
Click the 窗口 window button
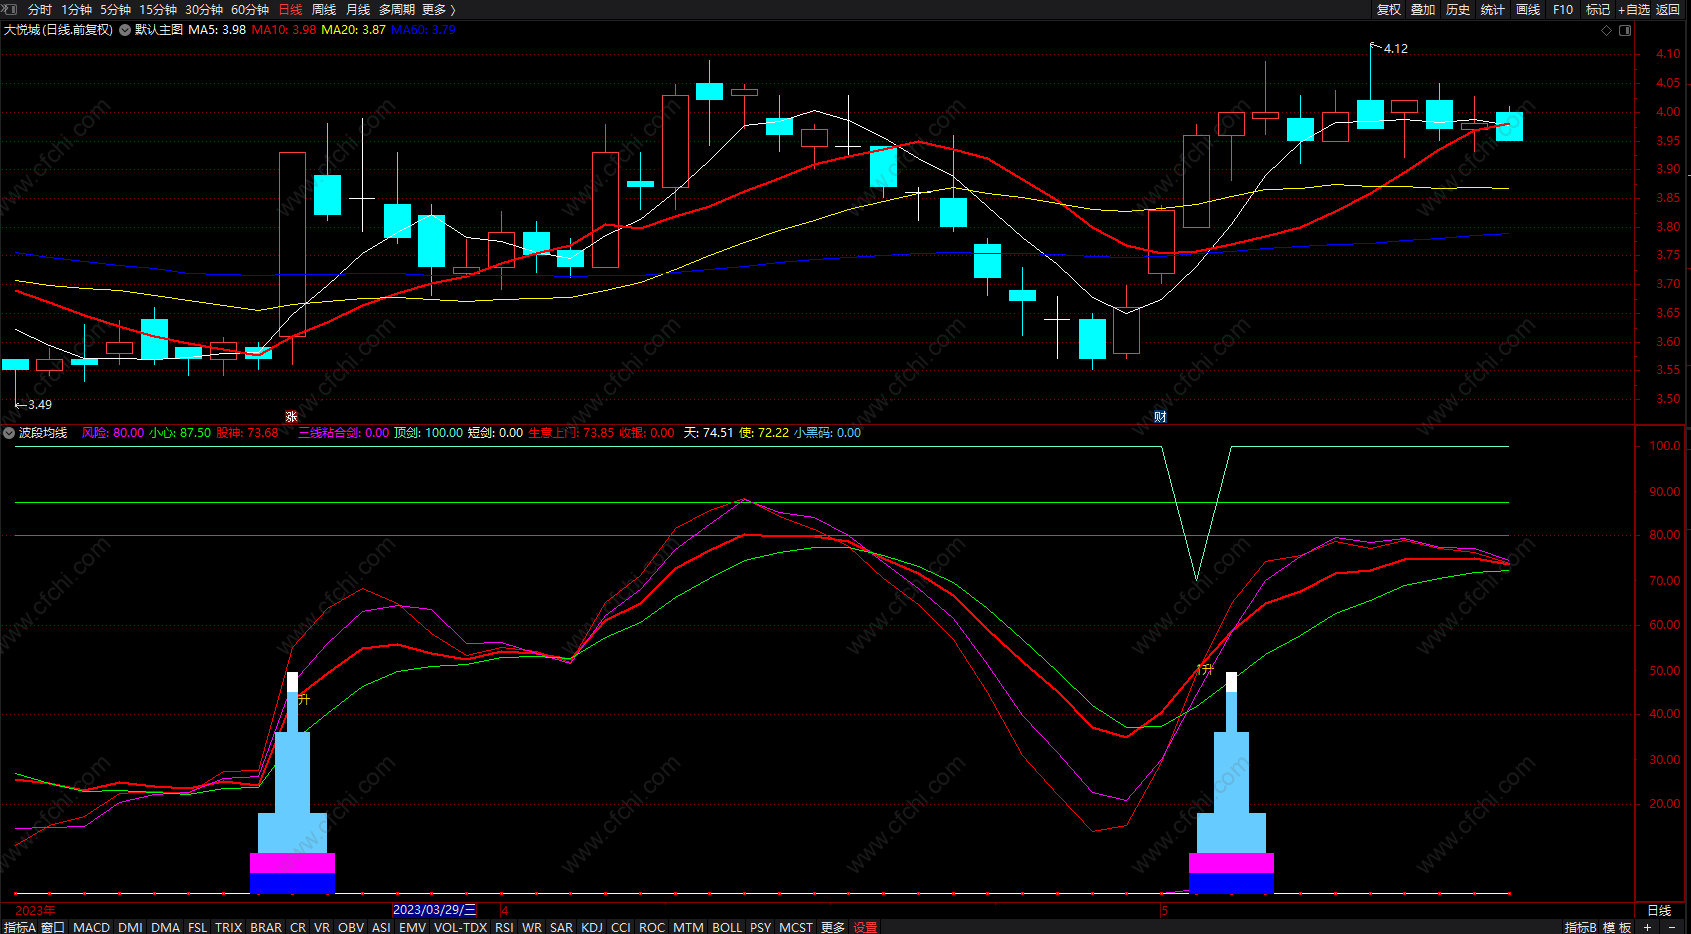pos(53,927)
